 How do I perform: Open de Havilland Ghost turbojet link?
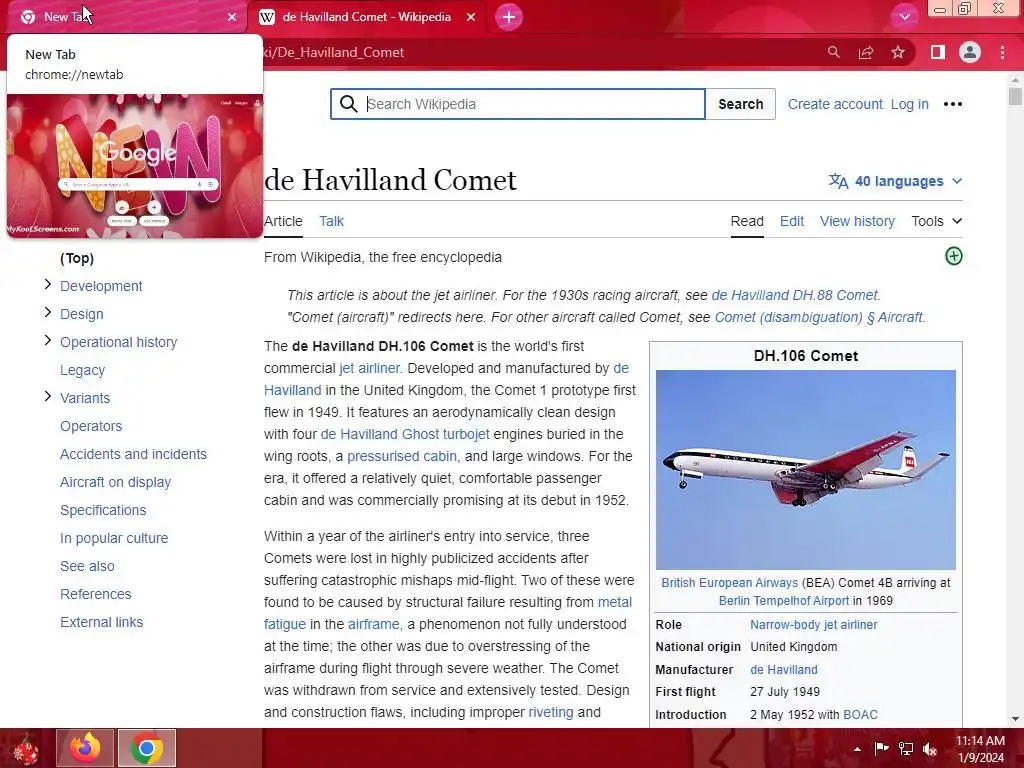tap(405, 434)
